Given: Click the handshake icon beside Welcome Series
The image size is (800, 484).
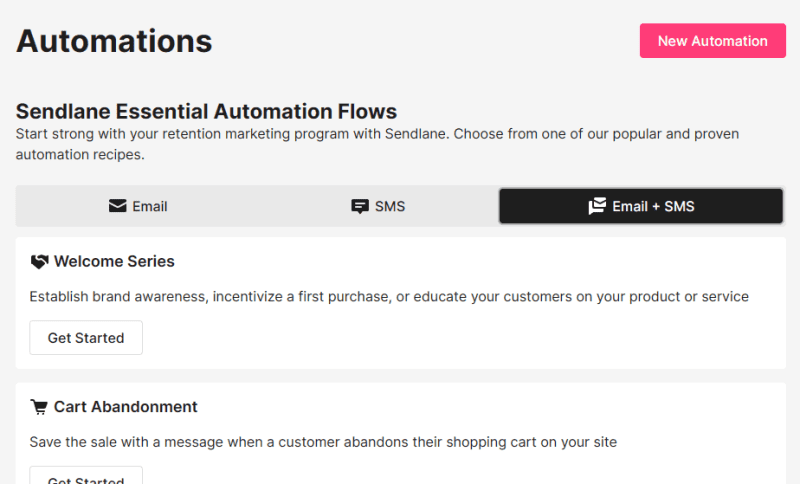Looking at the screenshot, I should tap(39, 262).
